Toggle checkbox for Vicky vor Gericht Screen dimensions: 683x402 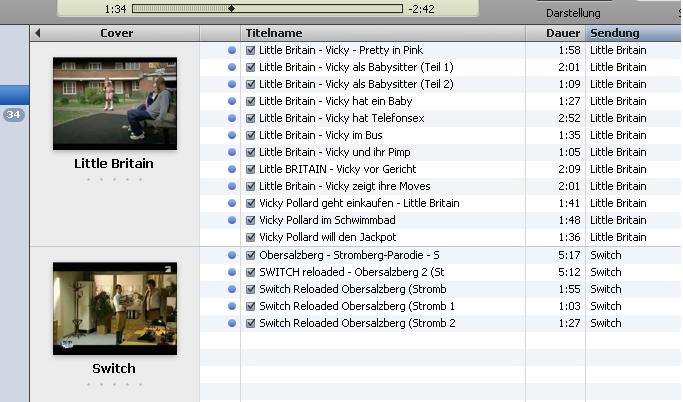[250, 169]
